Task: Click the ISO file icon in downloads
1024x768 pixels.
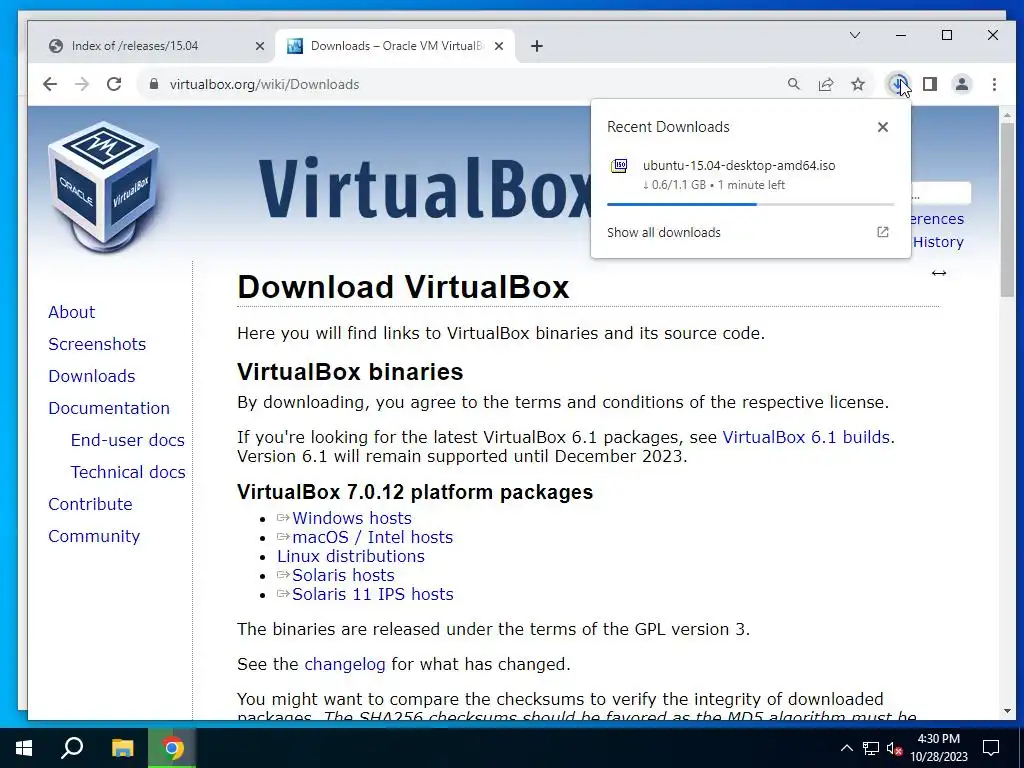Action: pos(619,166)
